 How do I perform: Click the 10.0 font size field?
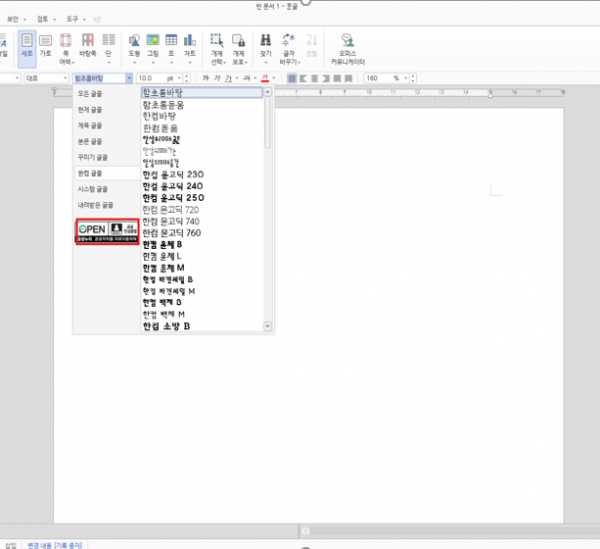pyautogui.click(x=151, y=78)
